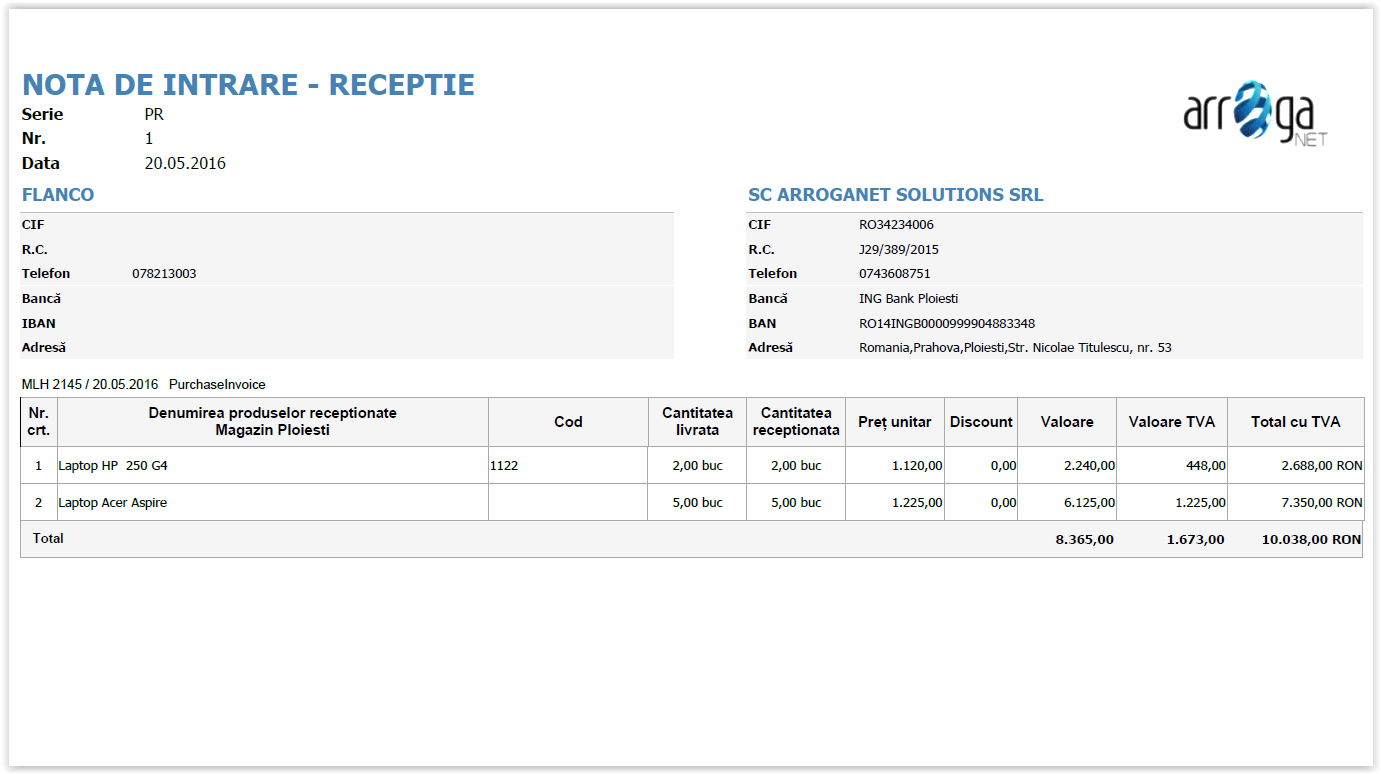Image resolution: width=1381 pixels, height=774 pixels.
Task: Click the received quantity 5,00 buc for Acer Aspire
Action: click(796, 503)
